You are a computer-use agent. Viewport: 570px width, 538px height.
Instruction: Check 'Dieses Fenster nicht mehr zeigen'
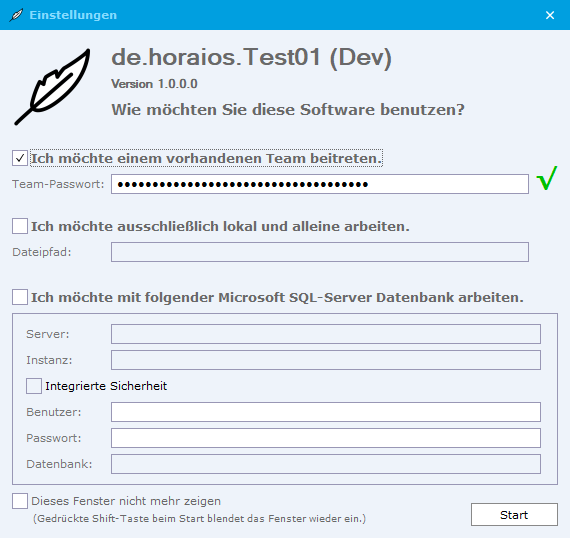tap(20, 501)
